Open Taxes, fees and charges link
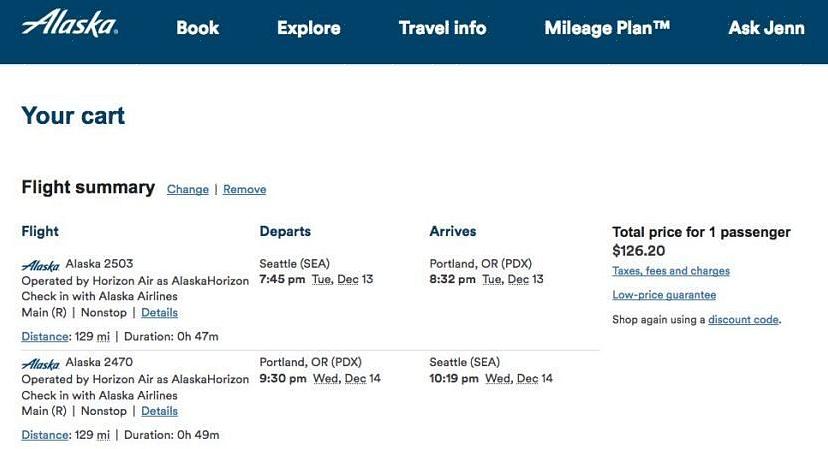The image size is (828, 449). [x=671, y=270]
